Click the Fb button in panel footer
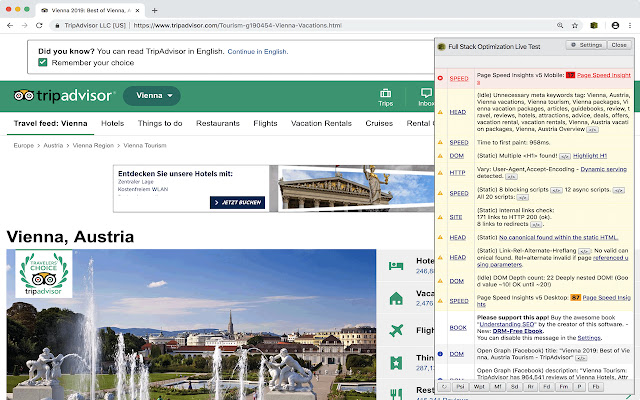This screenshot has width=640, height=400. 596,387
